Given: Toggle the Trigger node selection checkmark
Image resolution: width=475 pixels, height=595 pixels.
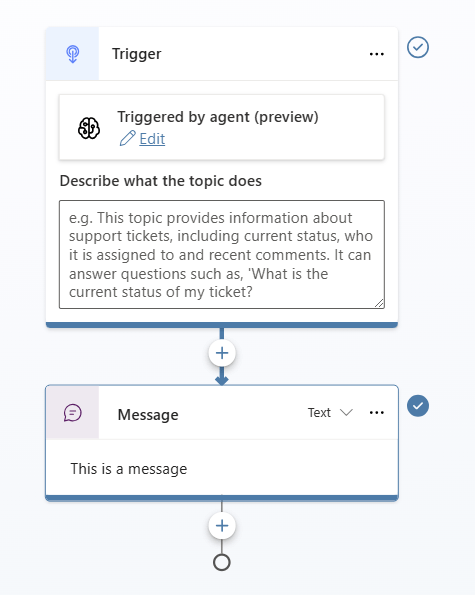Looking at the screenshot, I should pos(418,47).
